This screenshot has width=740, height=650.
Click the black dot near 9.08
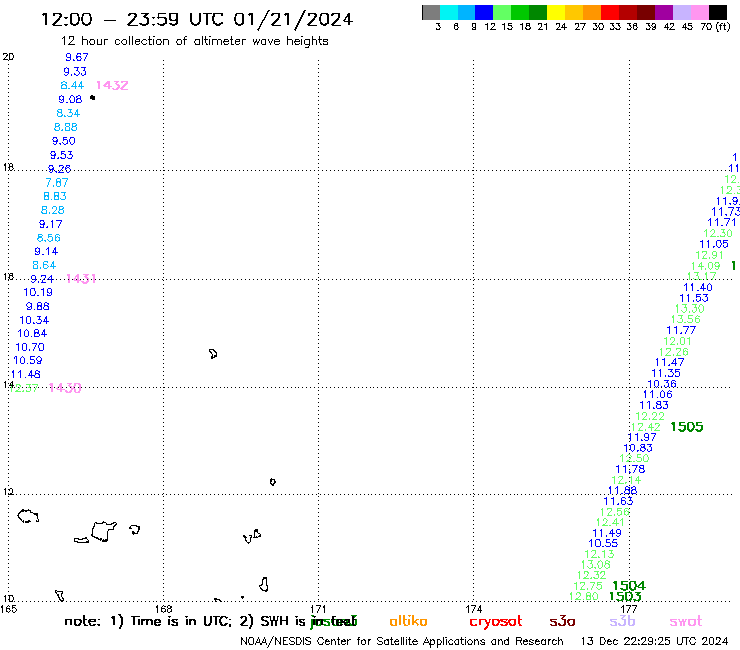pyautogui.click(x=92, y=98)
